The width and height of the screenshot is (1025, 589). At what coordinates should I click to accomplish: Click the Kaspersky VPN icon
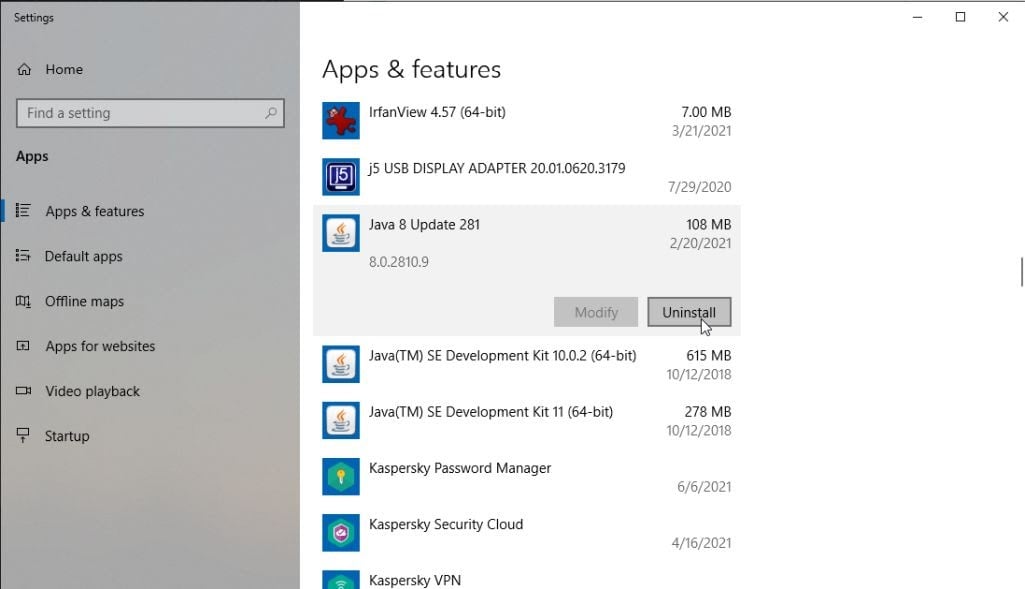click(341, 580)
